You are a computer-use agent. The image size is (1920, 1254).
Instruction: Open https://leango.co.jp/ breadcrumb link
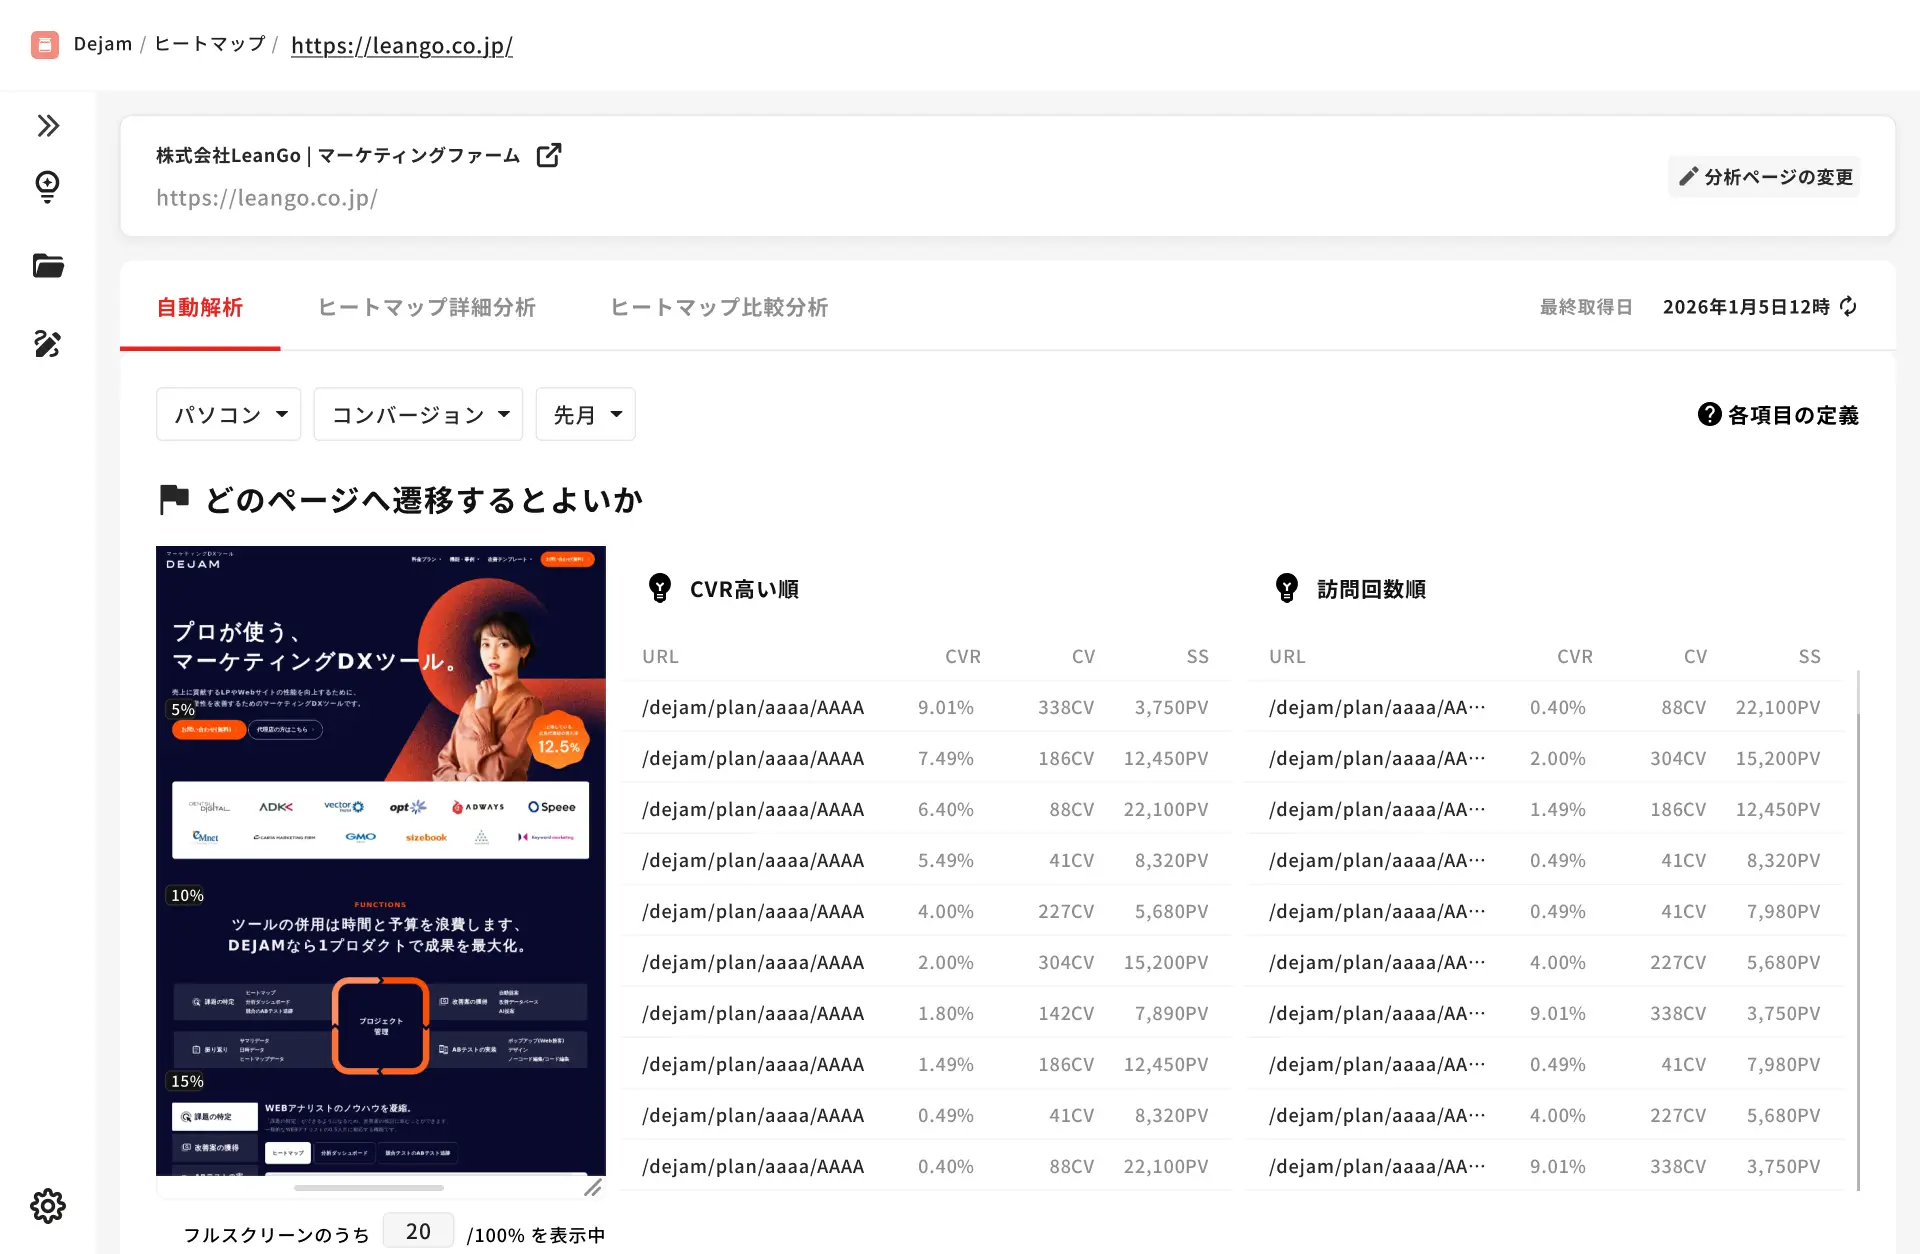tap(402, 45)
